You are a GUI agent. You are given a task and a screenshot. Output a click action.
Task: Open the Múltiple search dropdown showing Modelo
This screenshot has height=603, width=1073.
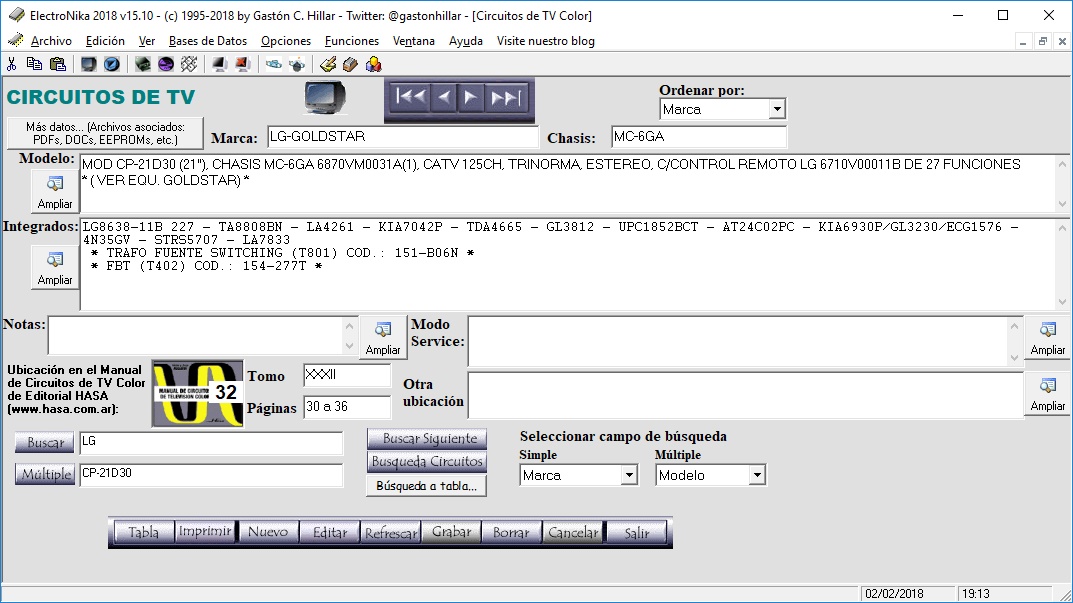point(758,475)
